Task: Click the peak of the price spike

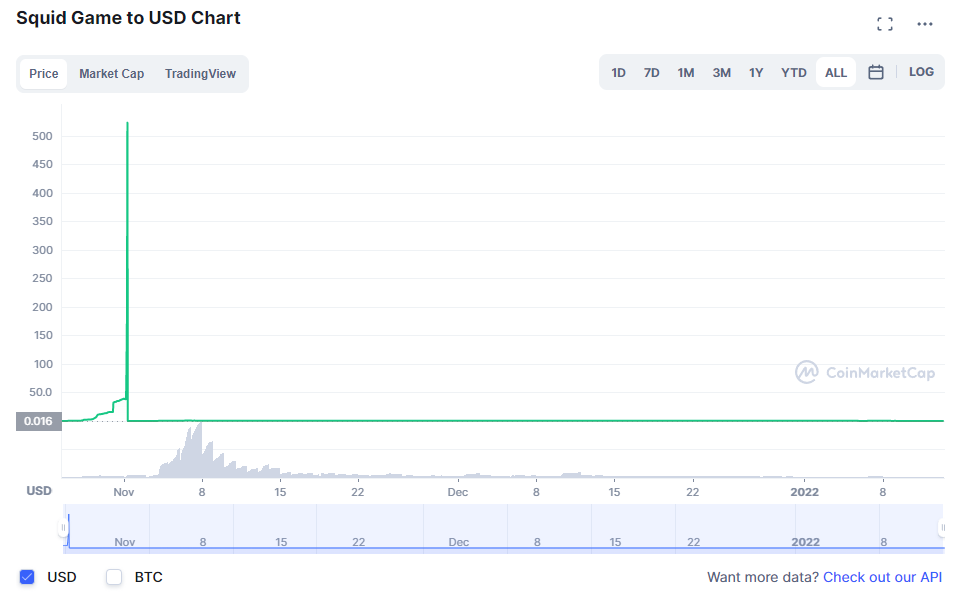Action: click(x=127, y=124)
